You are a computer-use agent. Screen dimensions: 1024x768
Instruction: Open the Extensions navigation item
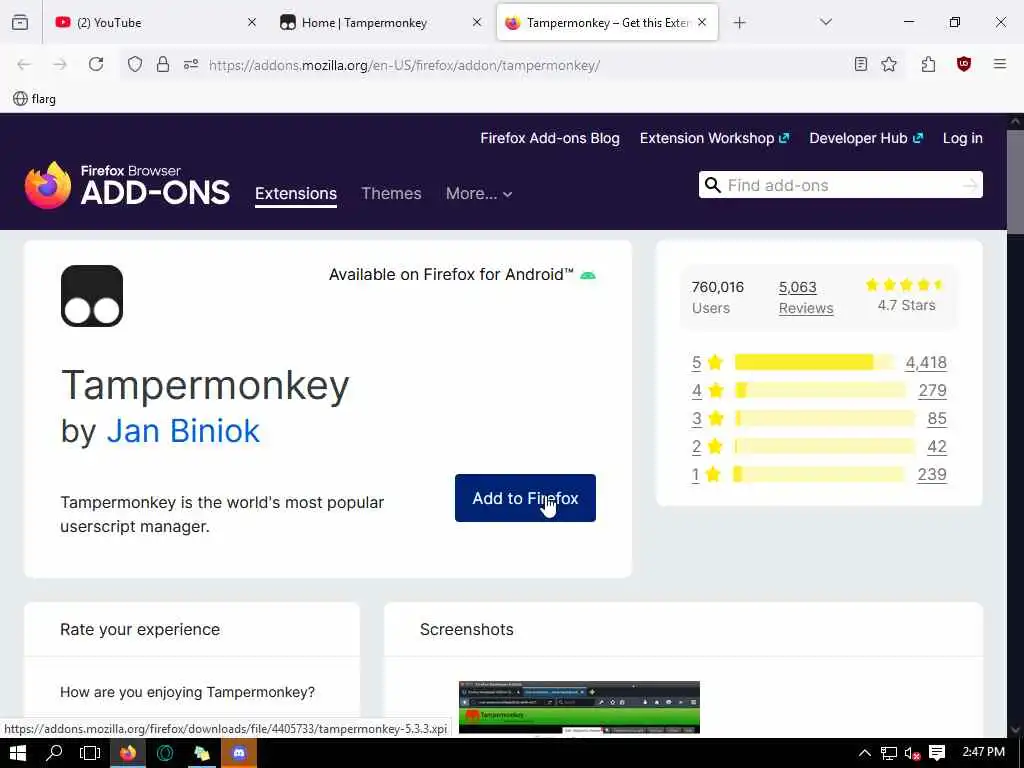tap(296, 193)
